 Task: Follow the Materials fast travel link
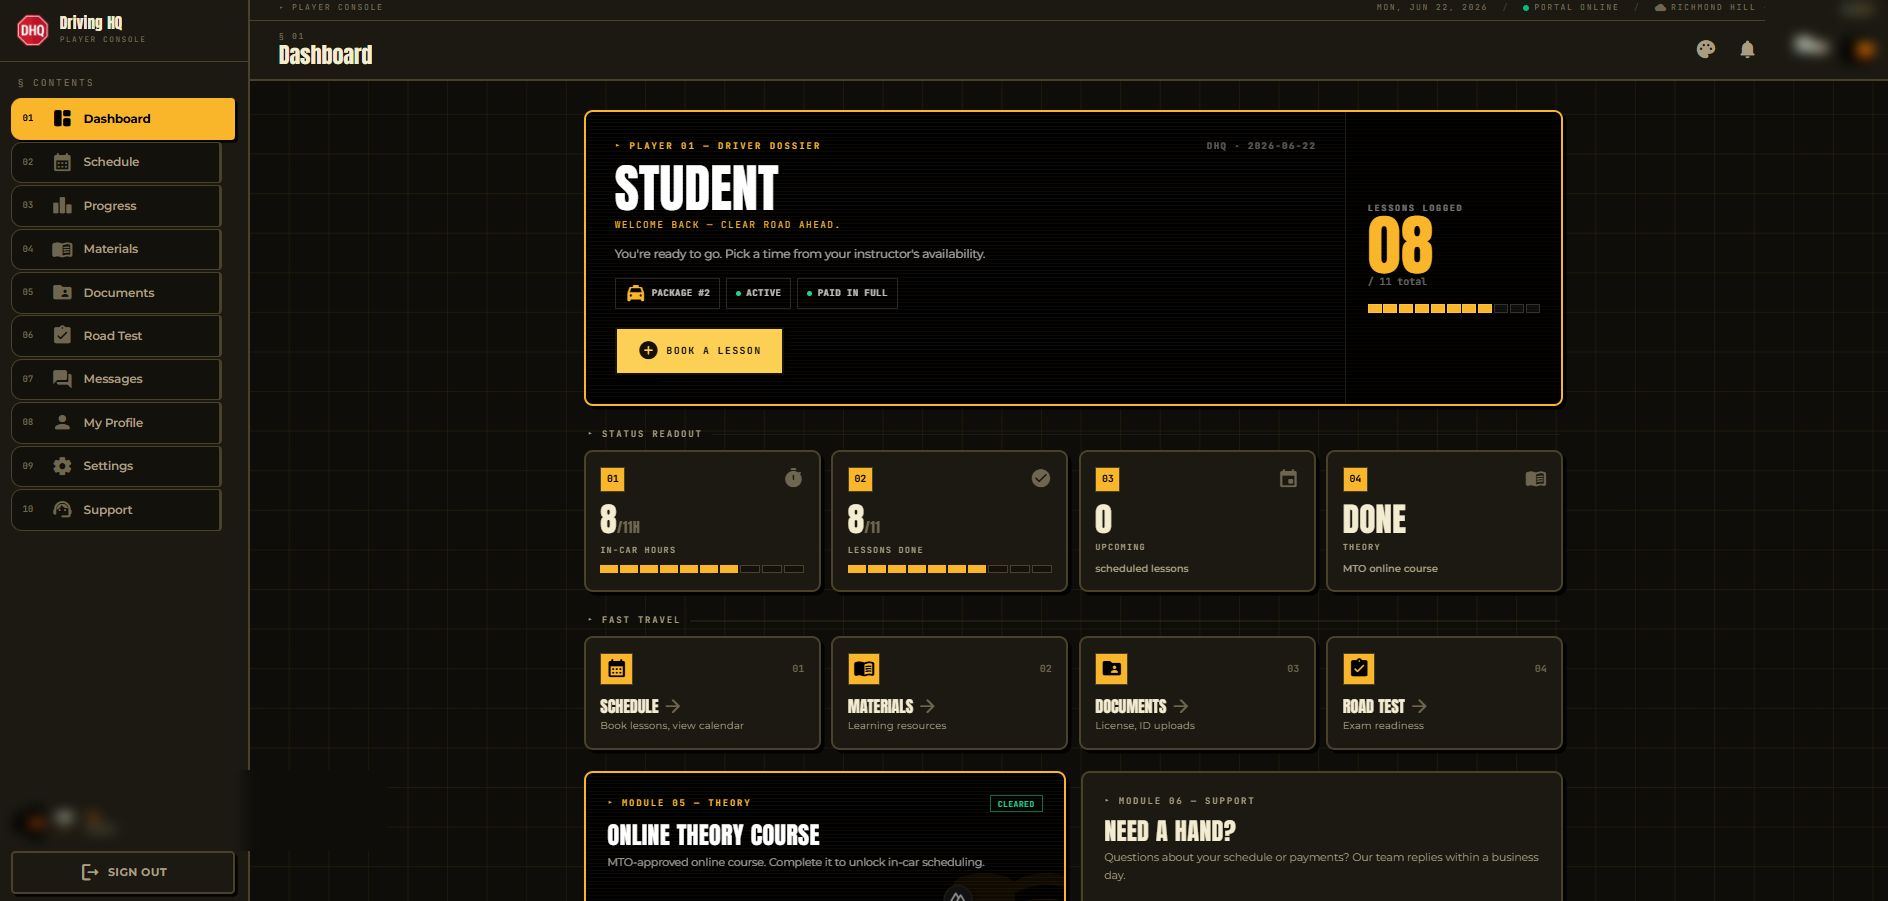pyautogui.click(x=949, y=693)
